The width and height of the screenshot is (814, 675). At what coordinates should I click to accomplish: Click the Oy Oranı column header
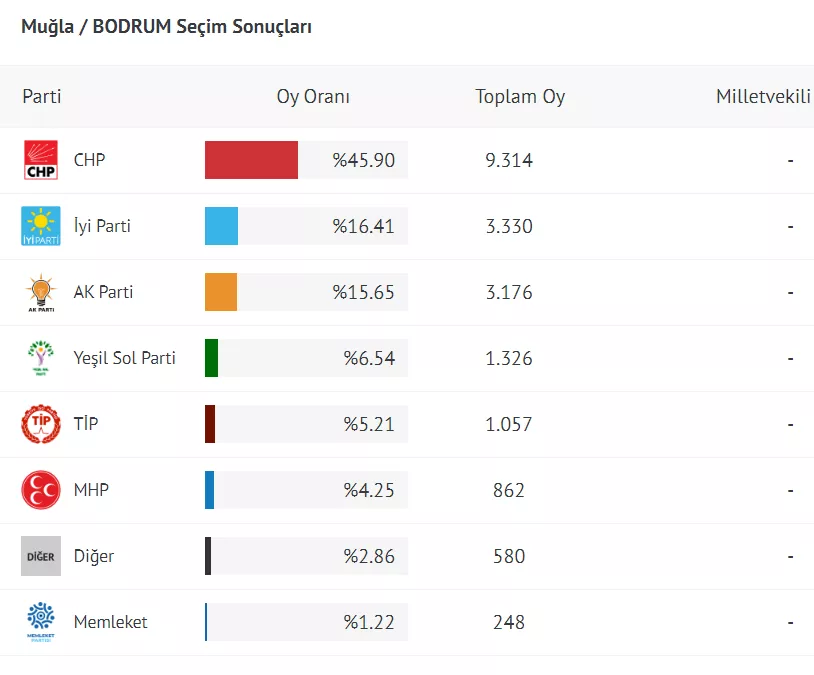pos(313,97)
